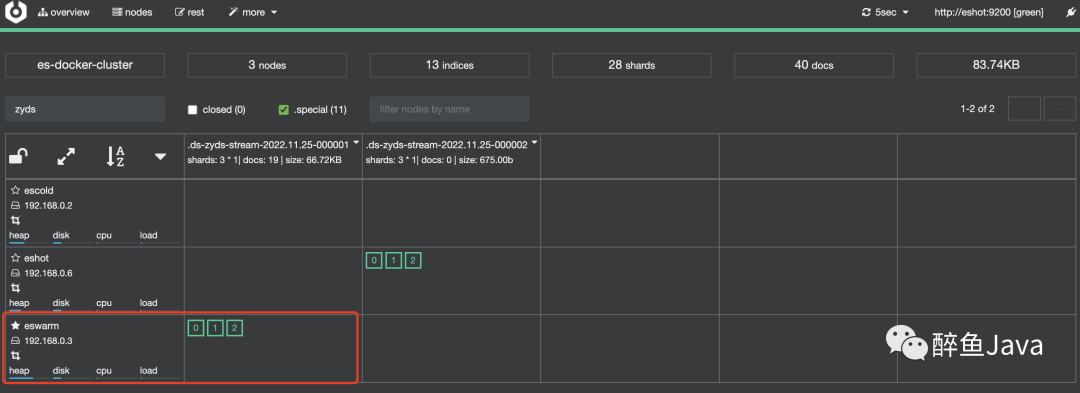The height and width of the screenshot is (393, 1080).
Task: Click the filled star beside eswarm
Action: (15, 326)
